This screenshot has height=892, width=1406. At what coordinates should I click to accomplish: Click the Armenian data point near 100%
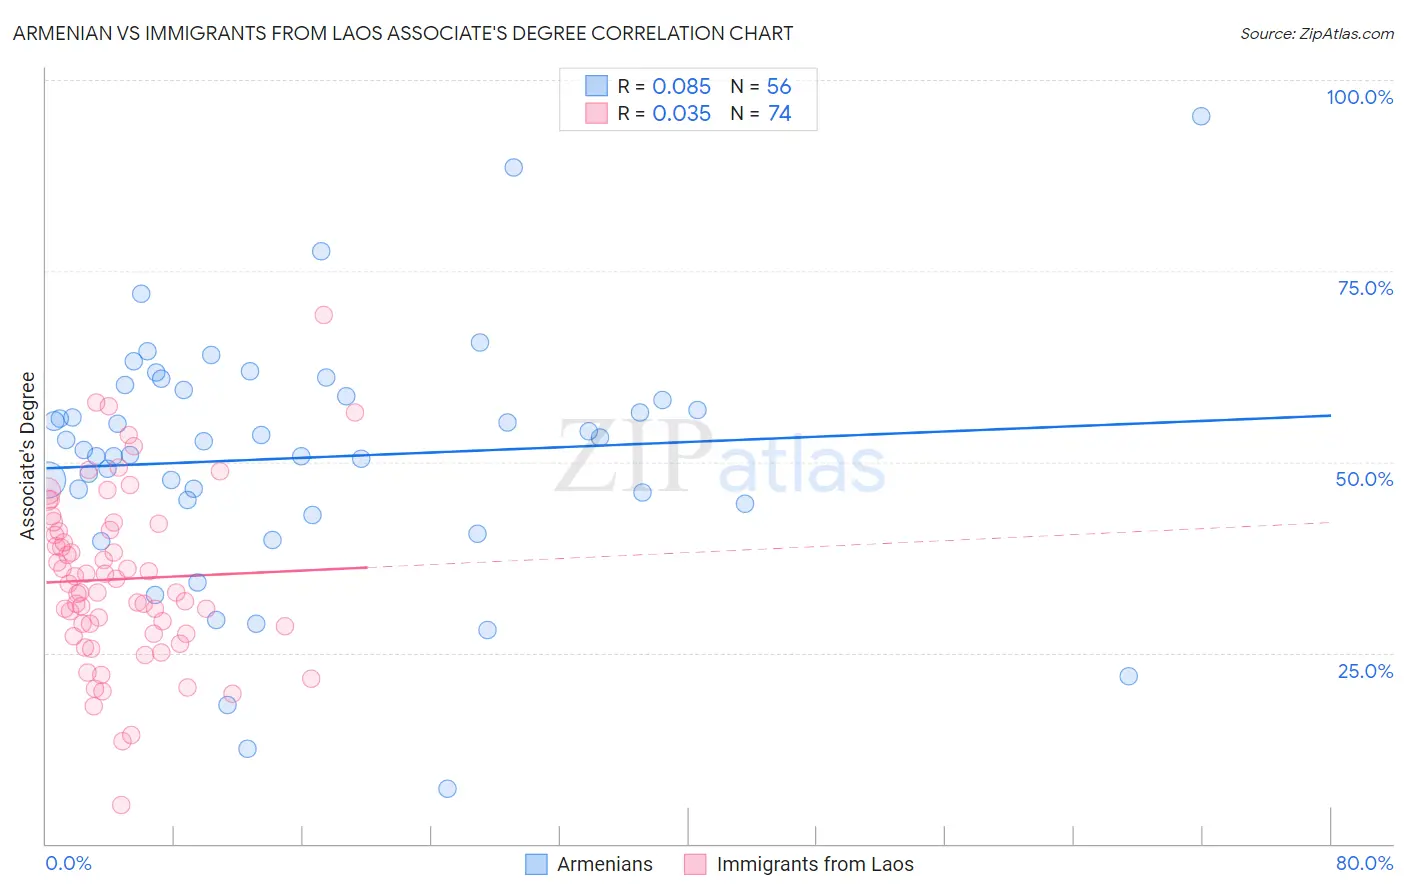1201,116
